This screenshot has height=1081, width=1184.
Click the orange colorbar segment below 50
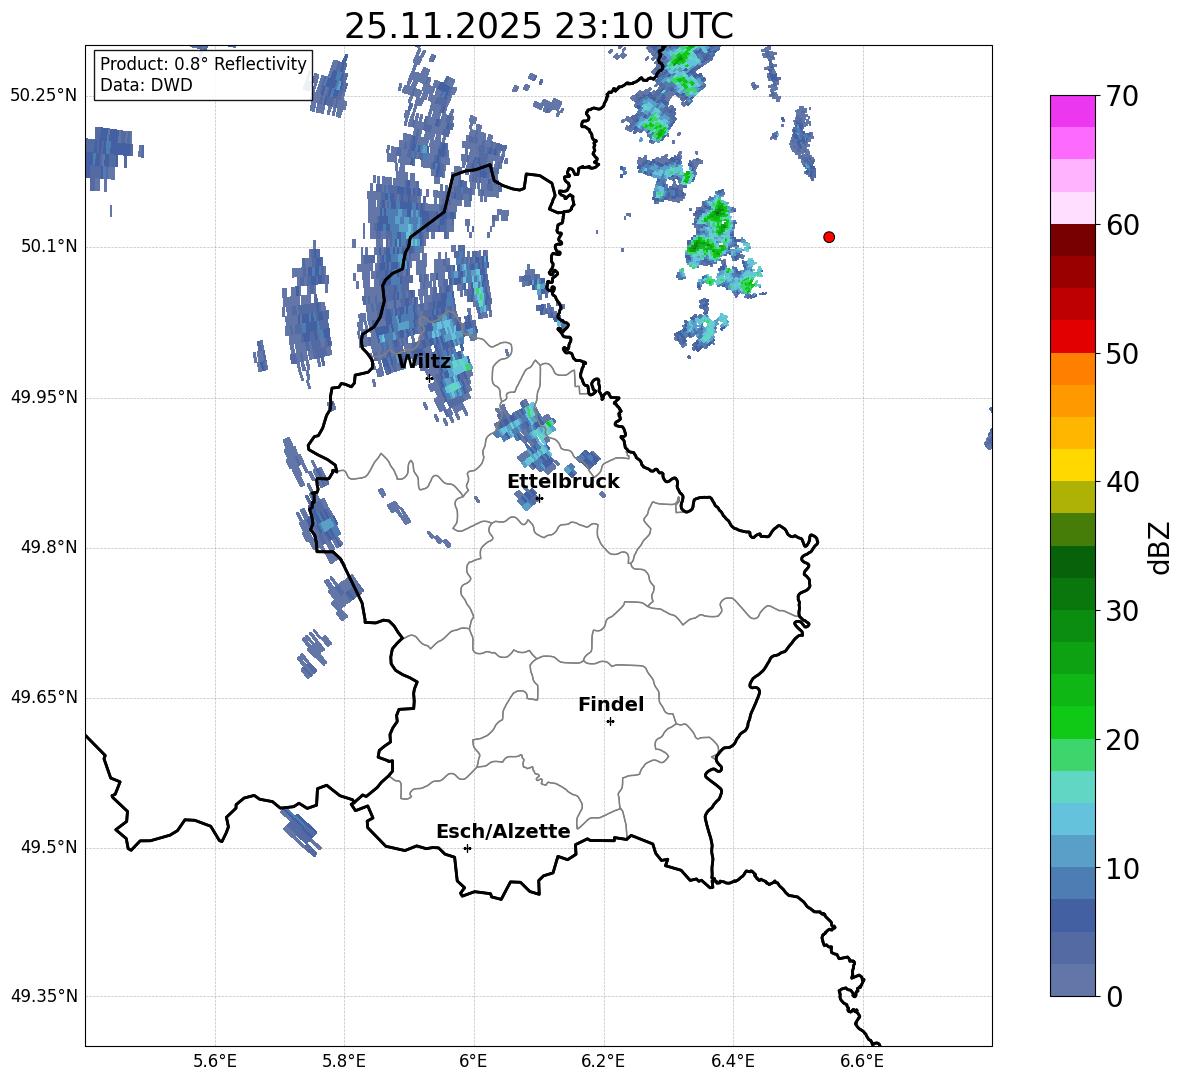coord(1072,369)
